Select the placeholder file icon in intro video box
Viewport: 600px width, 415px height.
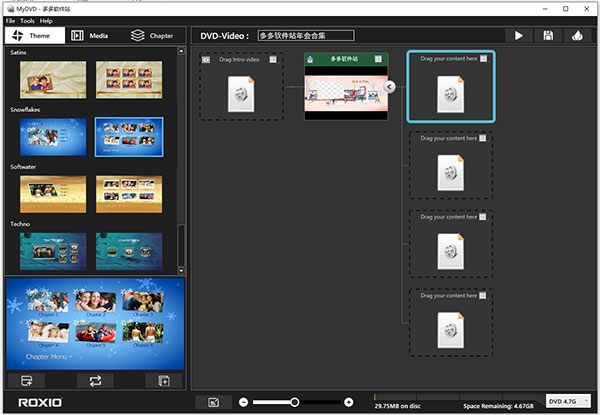click(241, 94)
